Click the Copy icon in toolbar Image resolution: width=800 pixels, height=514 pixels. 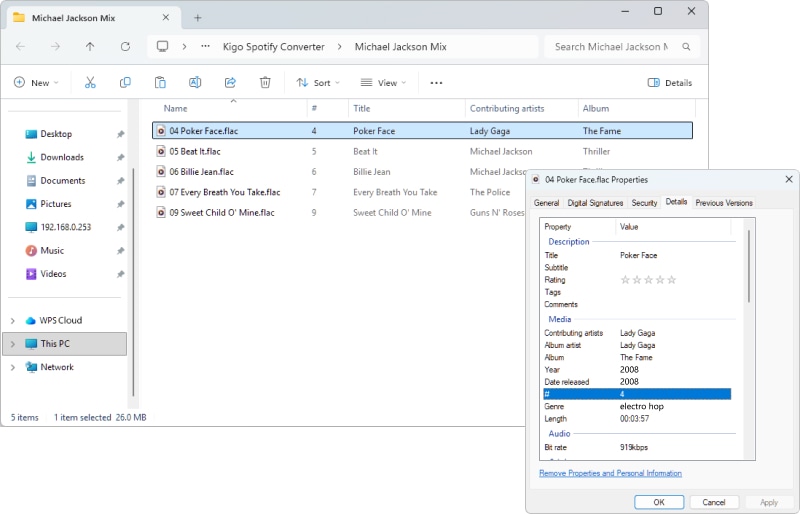(125, 82)
